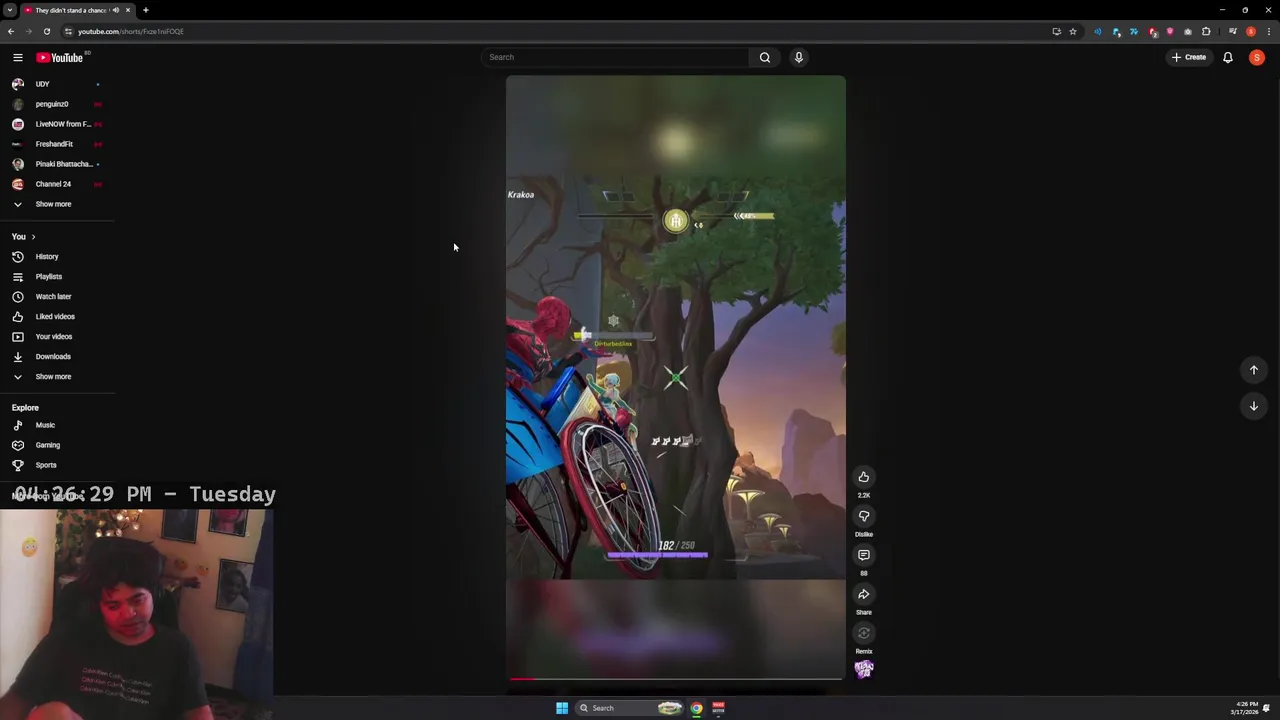Go to the previous Short arrow
The height and width of the screenshot is (720, 1280).
(1254, 370)
